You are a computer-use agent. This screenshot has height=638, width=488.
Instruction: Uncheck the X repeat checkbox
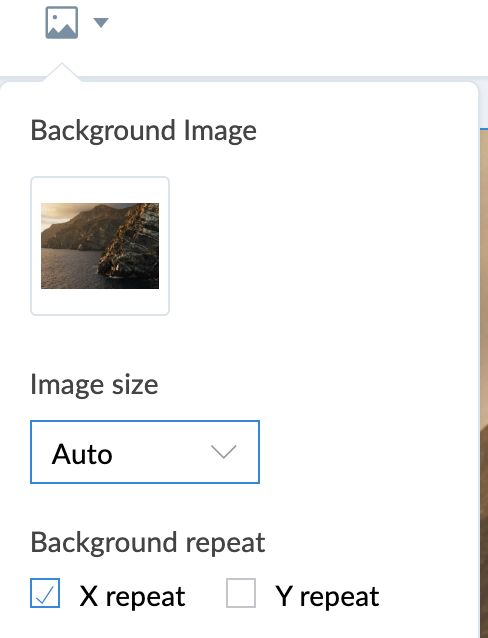tap(45, 593)
